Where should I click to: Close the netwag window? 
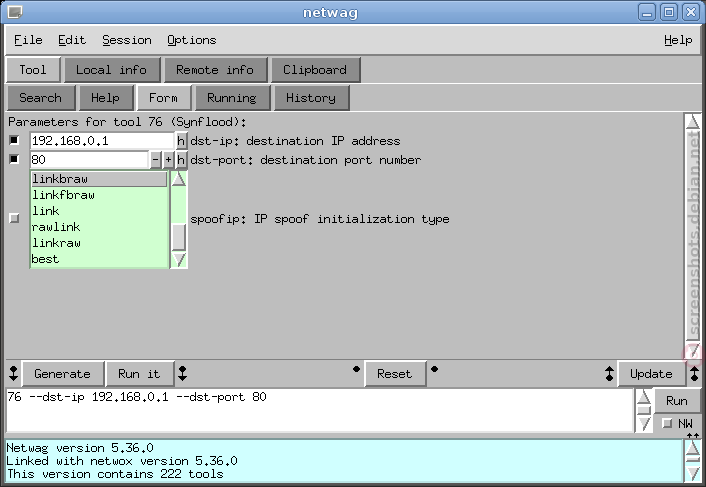[691, 12]
